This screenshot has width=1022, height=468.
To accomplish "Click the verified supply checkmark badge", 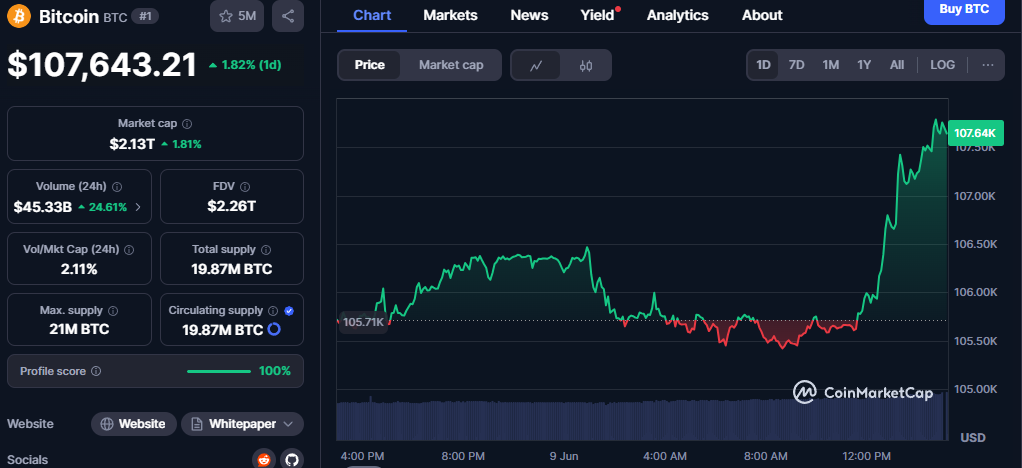I will coord(289,311).
